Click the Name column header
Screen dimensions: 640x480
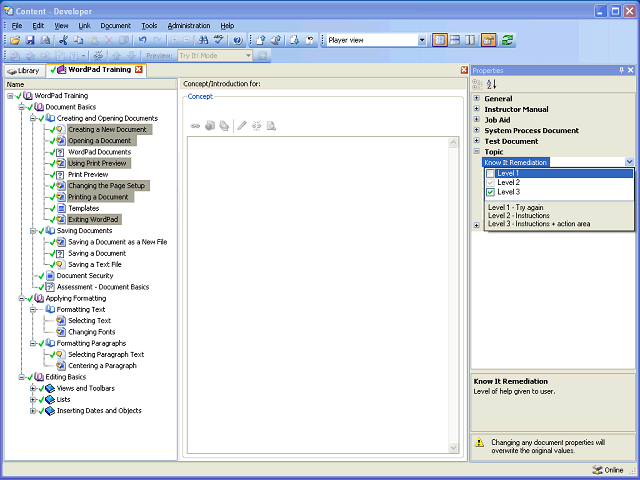click(91, 84)
